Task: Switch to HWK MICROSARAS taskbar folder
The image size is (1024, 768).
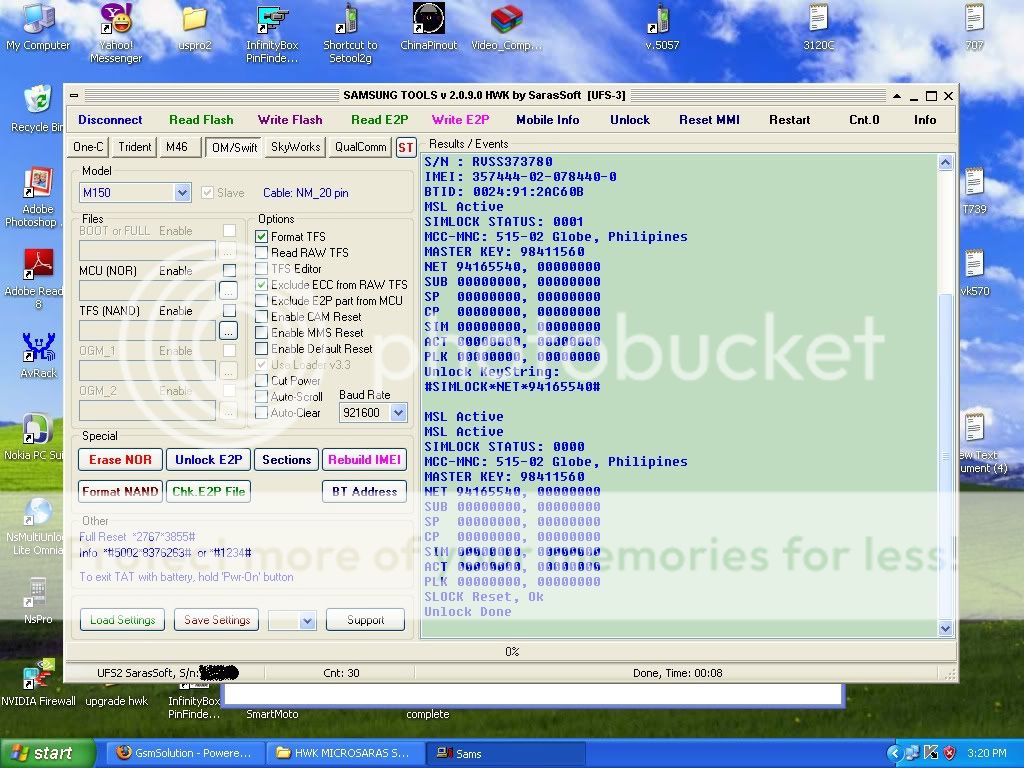Action: point(345,754)
